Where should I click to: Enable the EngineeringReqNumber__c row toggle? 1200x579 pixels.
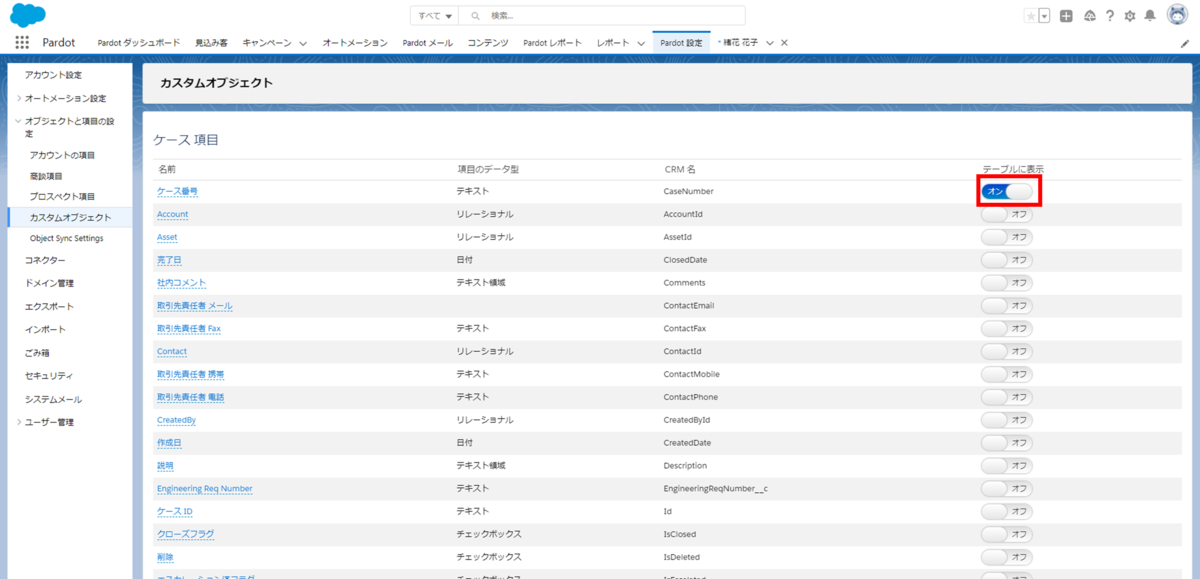tap(1007, 489)
